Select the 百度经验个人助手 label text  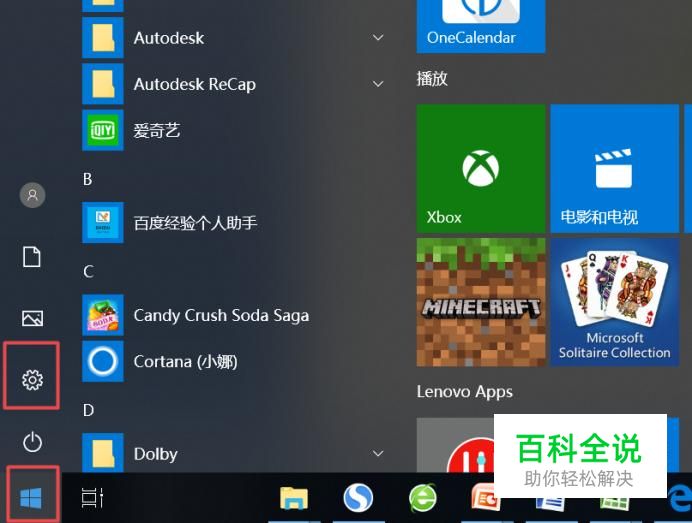click(x=195, y=223)
